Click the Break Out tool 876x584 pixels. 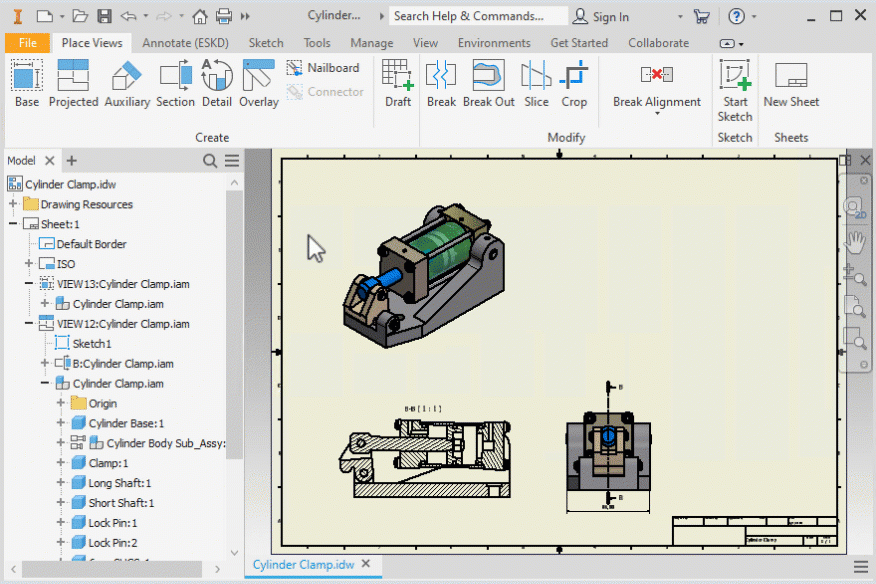coord(489,82)
